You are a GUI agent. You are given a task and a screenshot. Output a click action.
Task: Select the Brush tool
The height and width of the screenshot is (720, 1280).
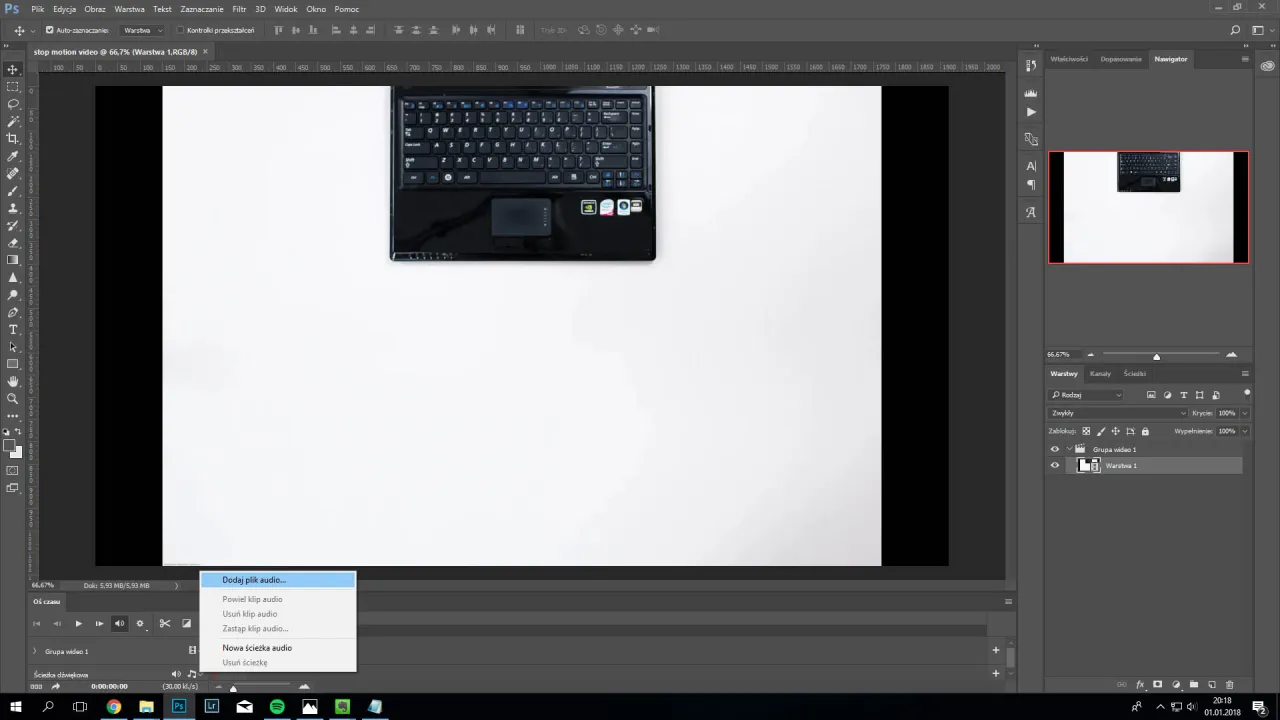(x=13, y=191)
